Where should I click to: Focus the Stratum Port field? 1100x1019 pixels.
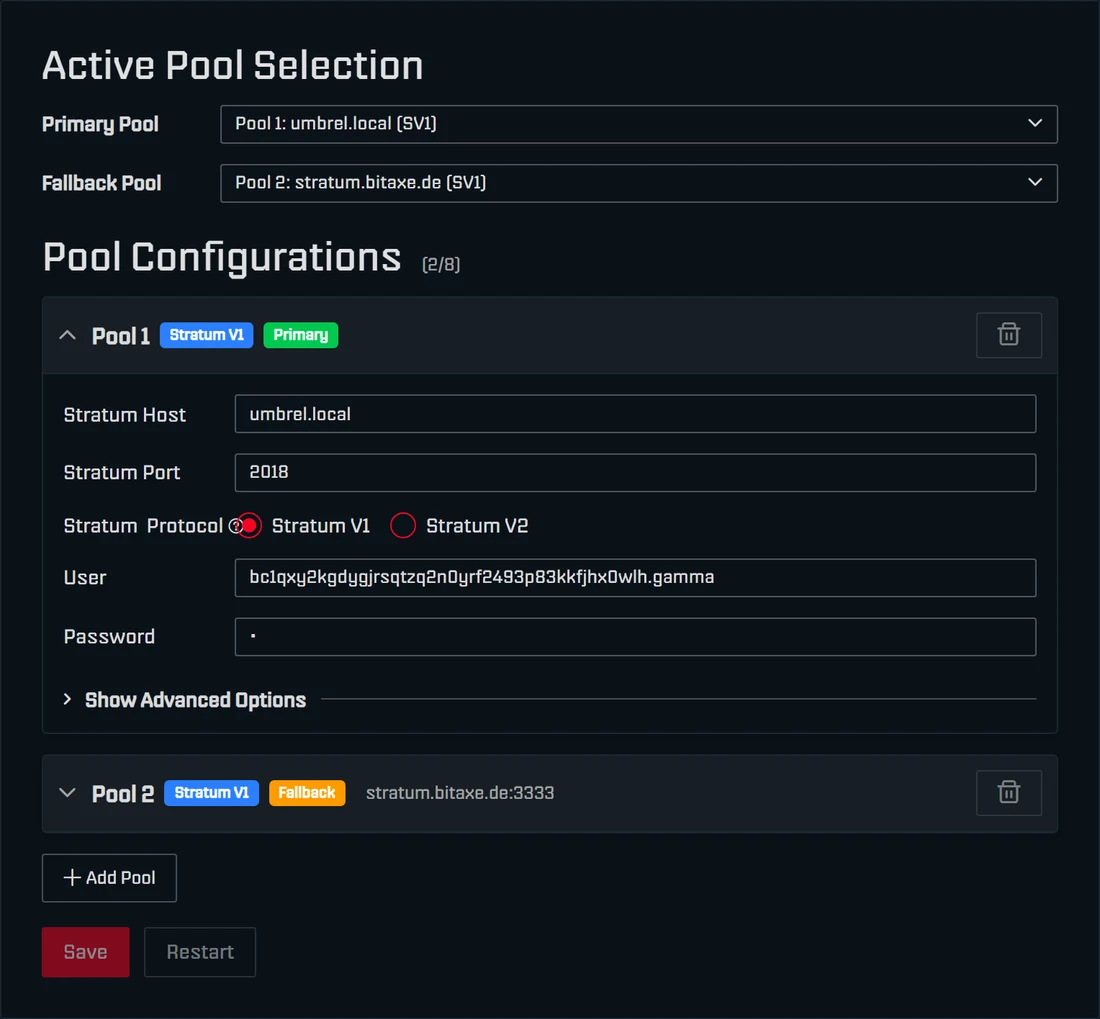(x=635, y=473)
